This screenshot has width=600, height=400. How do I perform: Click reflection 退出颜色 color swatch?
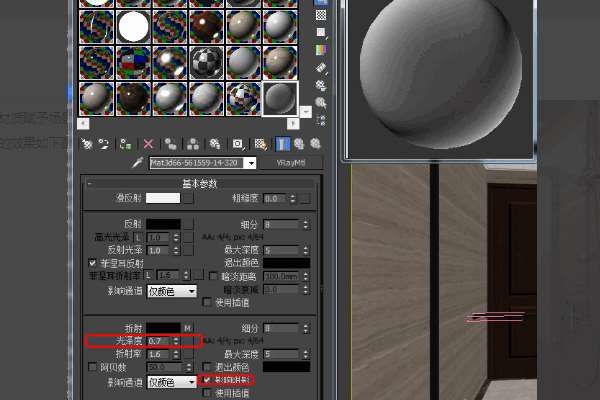pos(286,263)
